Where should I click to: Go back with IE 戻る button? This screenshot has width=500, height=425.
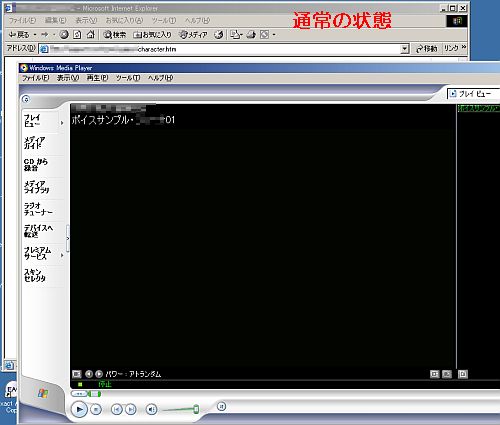click(x=19, y=34)
